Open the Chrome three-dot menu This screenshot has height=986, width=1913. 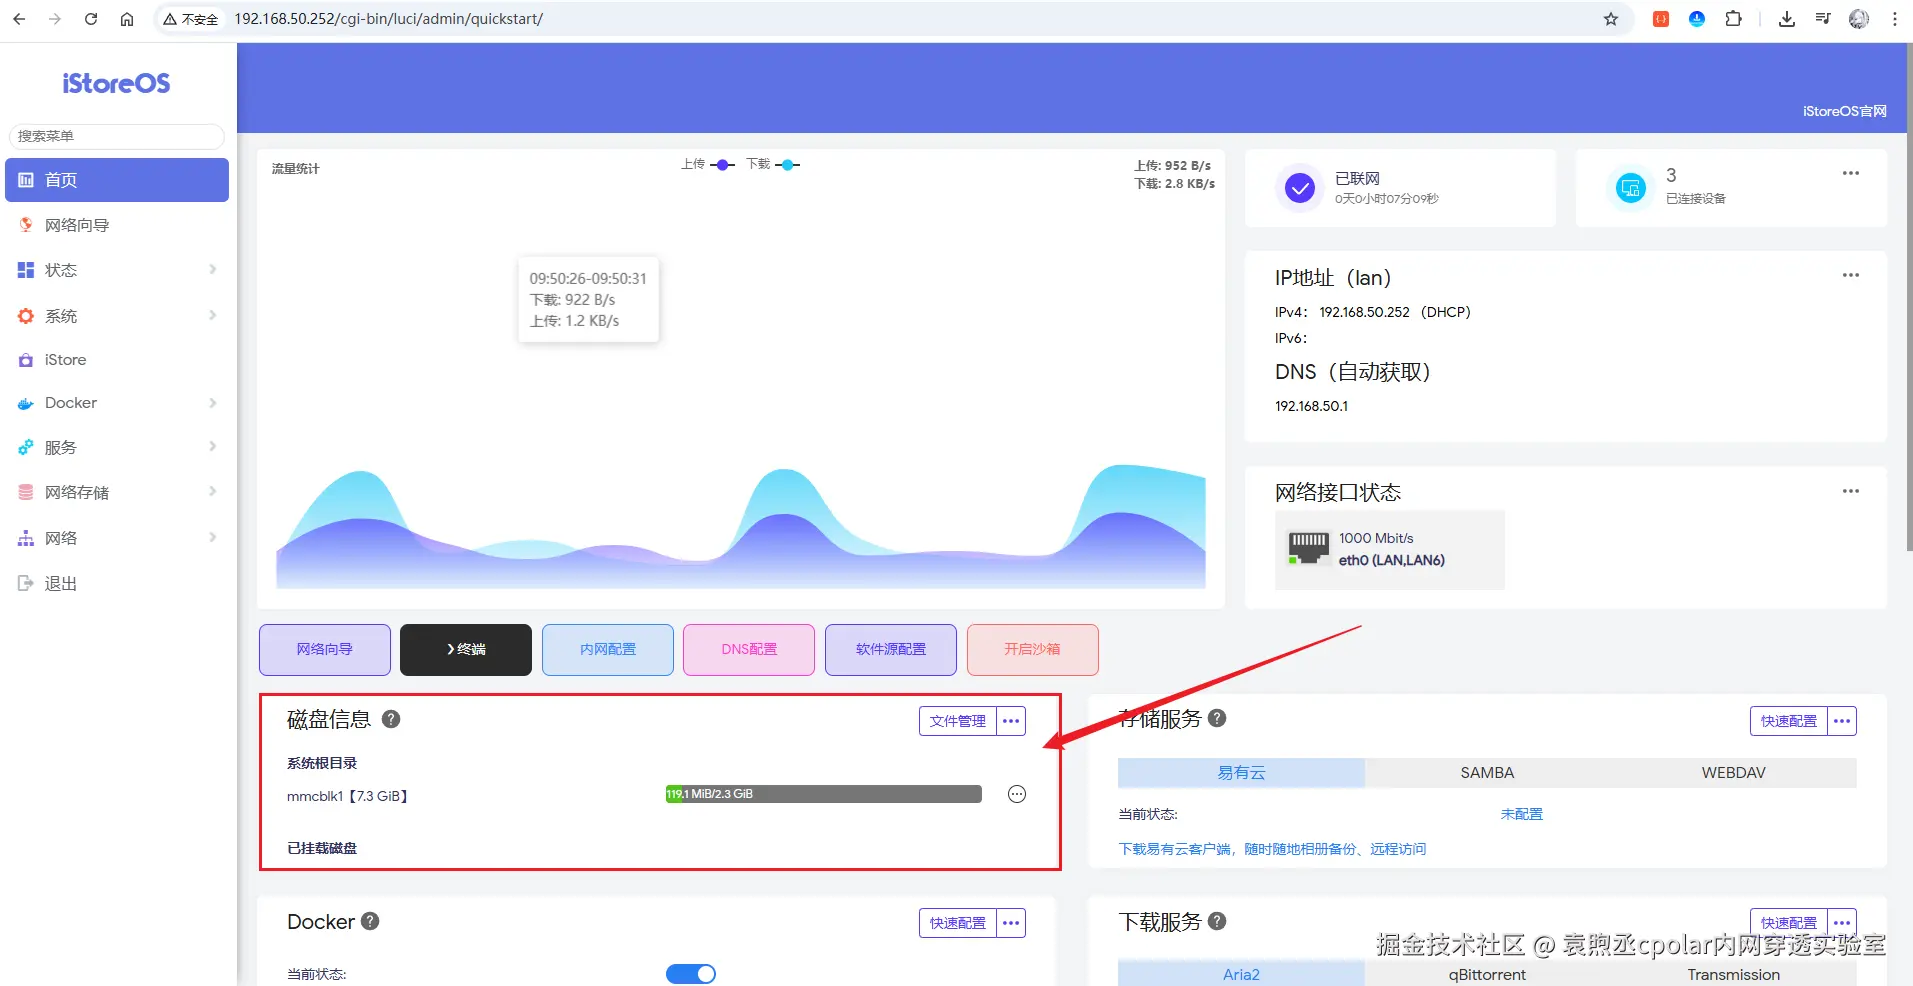(1895, 19)
